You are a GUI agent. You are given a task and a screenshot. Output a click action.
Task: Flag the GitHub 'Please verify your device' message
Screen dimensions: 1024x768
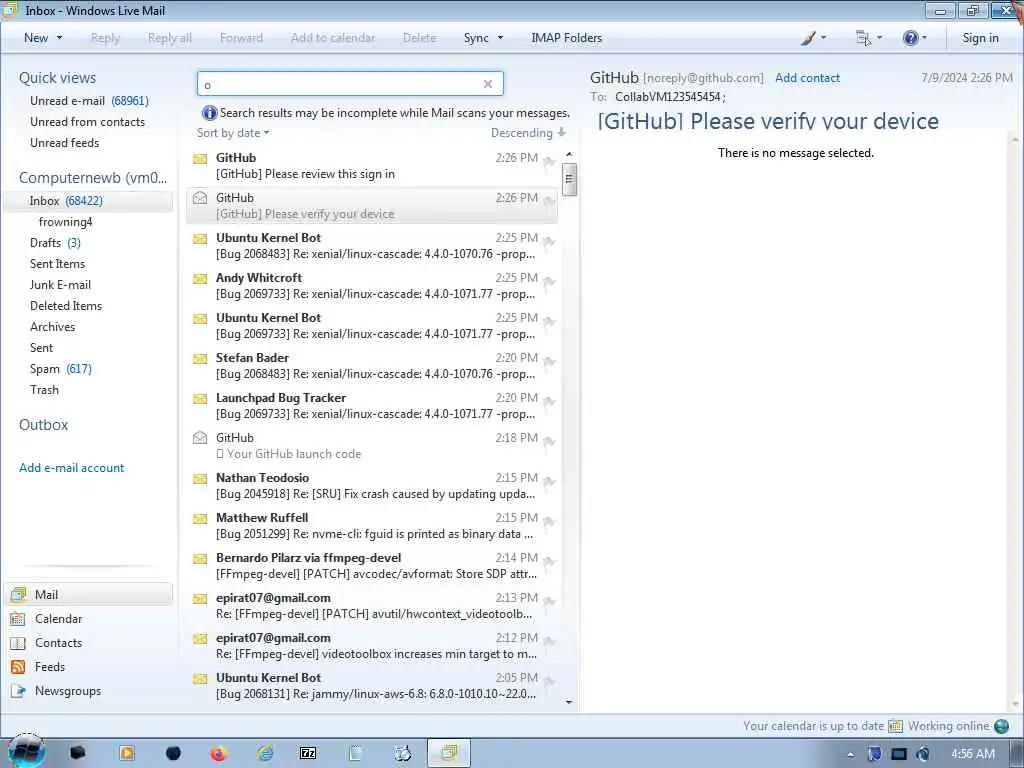pyautogui.click(x=549, y=202)
